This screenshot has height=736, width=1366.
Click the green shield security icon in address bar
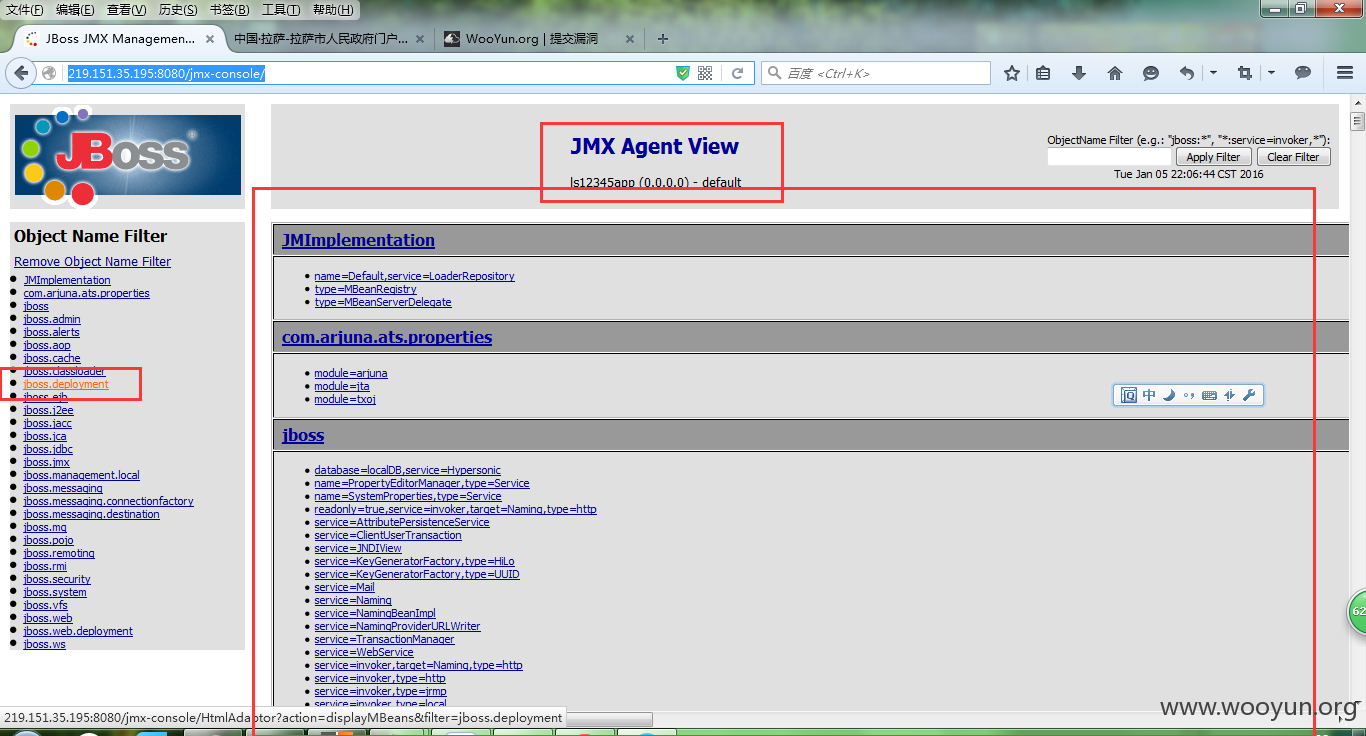click(683, 73)
